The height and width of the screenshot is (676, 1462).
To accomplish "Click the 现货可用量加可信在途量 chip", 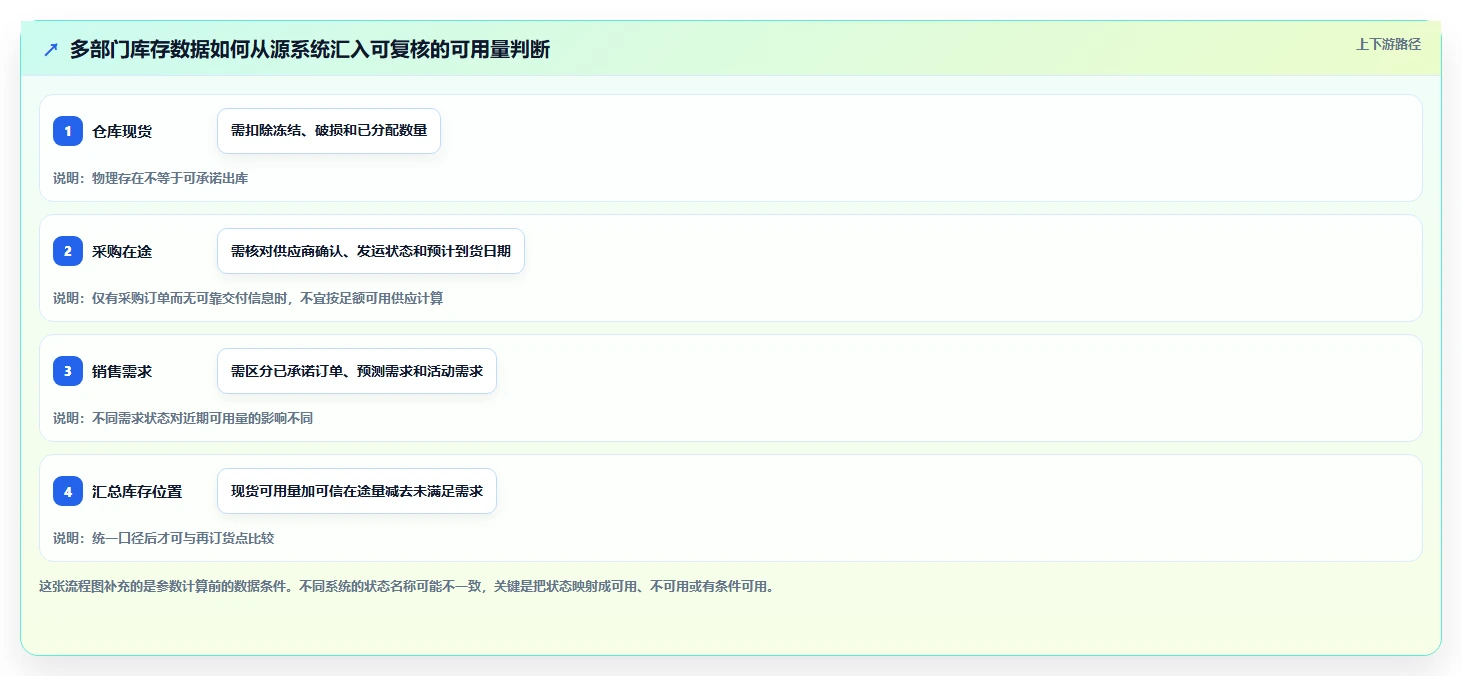I will 357,491.
